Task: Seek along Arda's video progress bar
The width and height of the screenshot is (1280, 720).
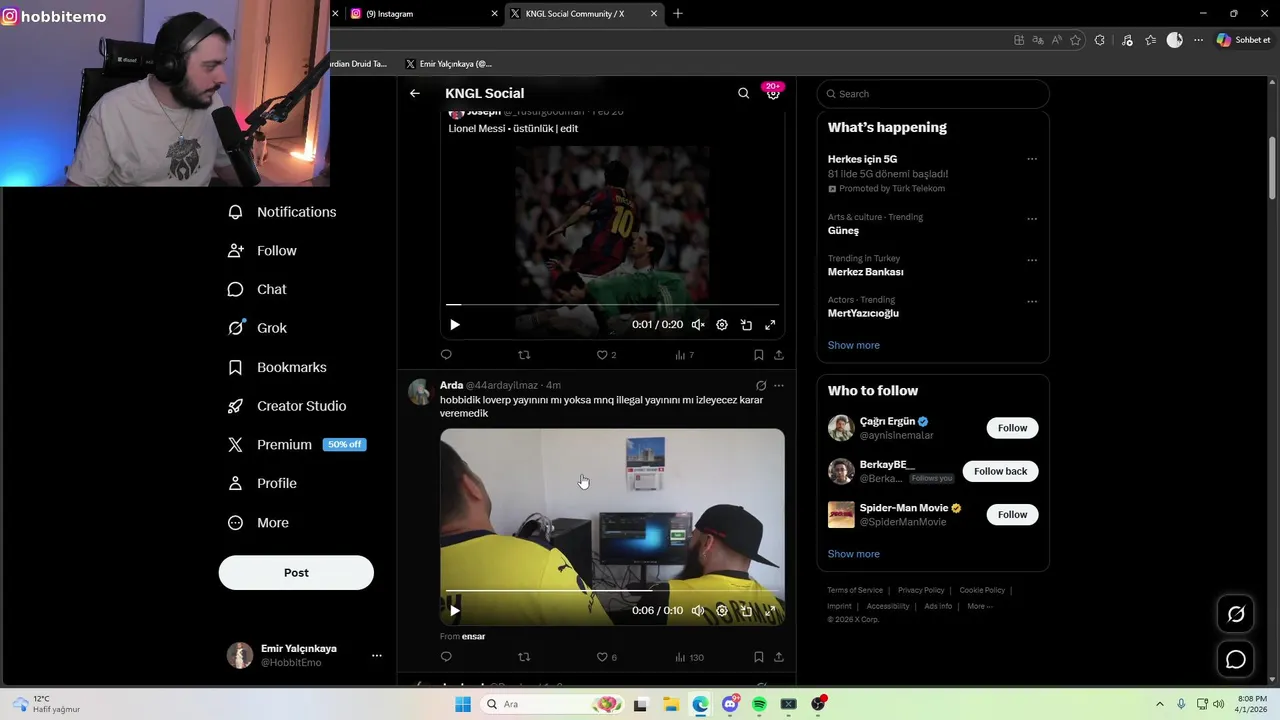Action: click(x=612, y=590)
